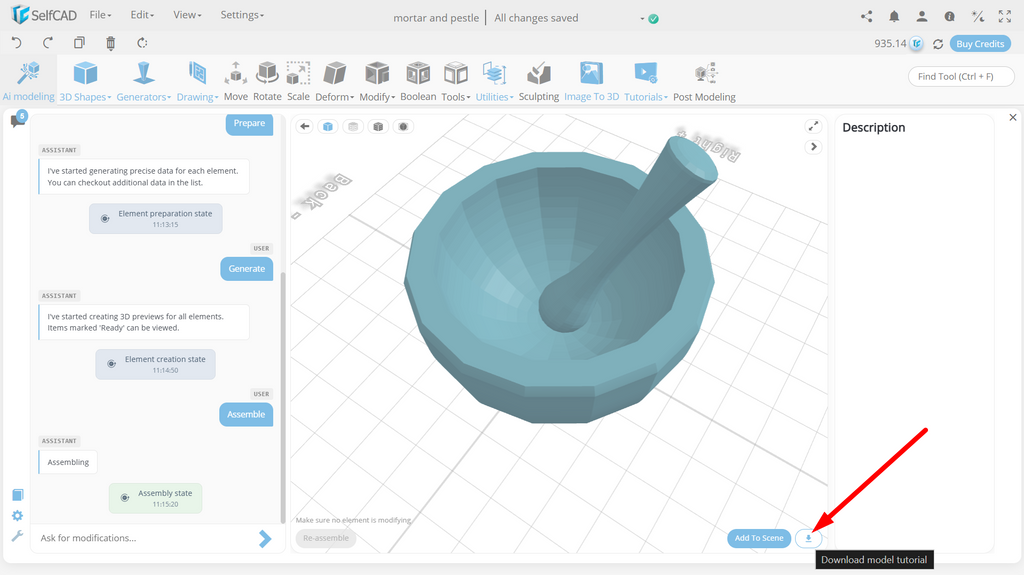Open the Tutorials dropdown
The width and height of the screenshot is (1024, 575).
point(646,81)
